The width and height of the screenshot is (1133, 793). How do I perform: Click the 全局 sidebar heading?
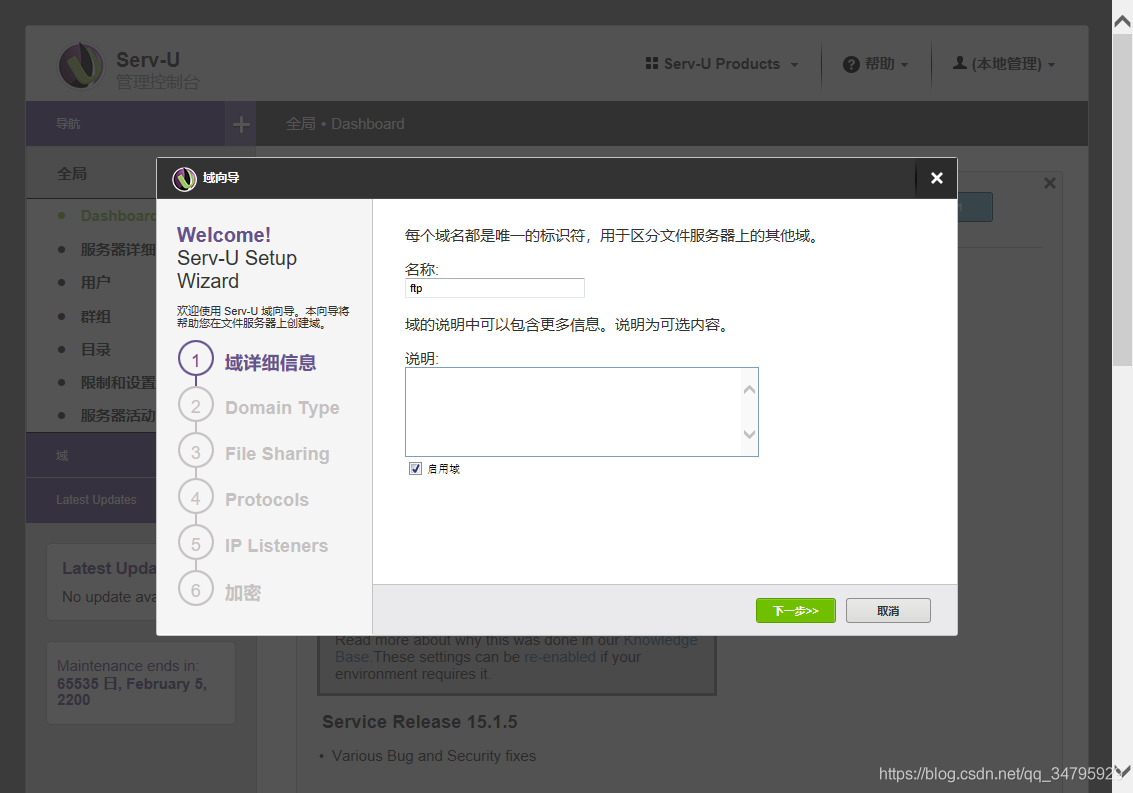click(x=72, y=173)
